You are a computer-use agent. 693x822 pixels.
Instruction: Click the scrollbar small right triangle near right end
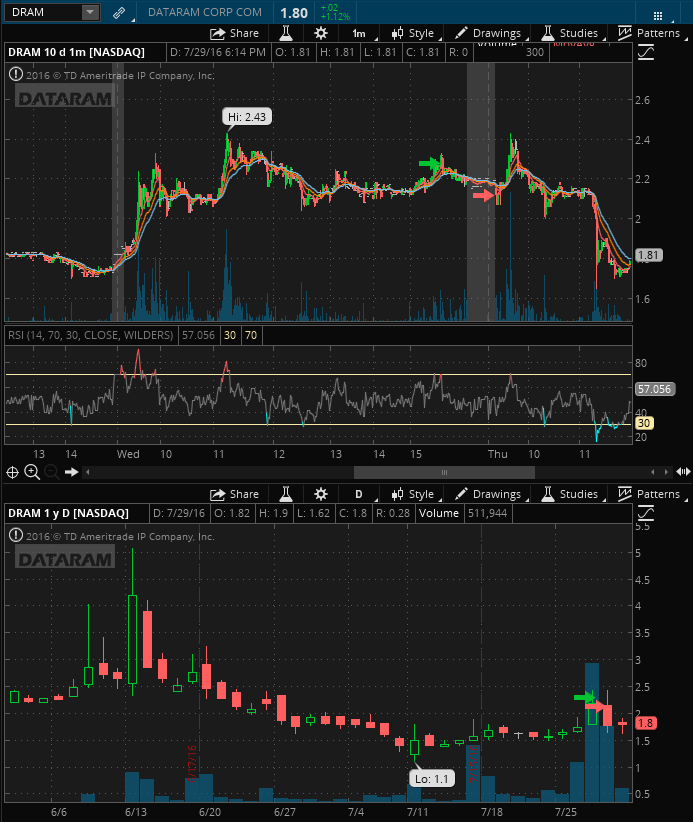(x=666, y=472)
